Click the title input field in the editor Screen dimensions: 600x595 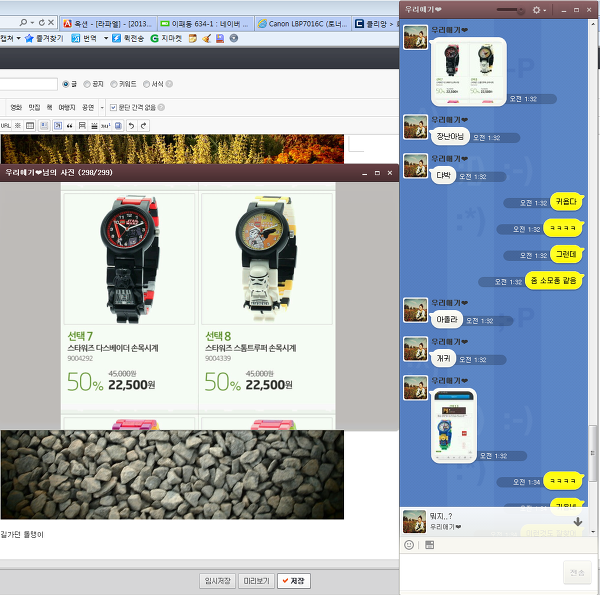pyautogui.click(x=29, y=84)
